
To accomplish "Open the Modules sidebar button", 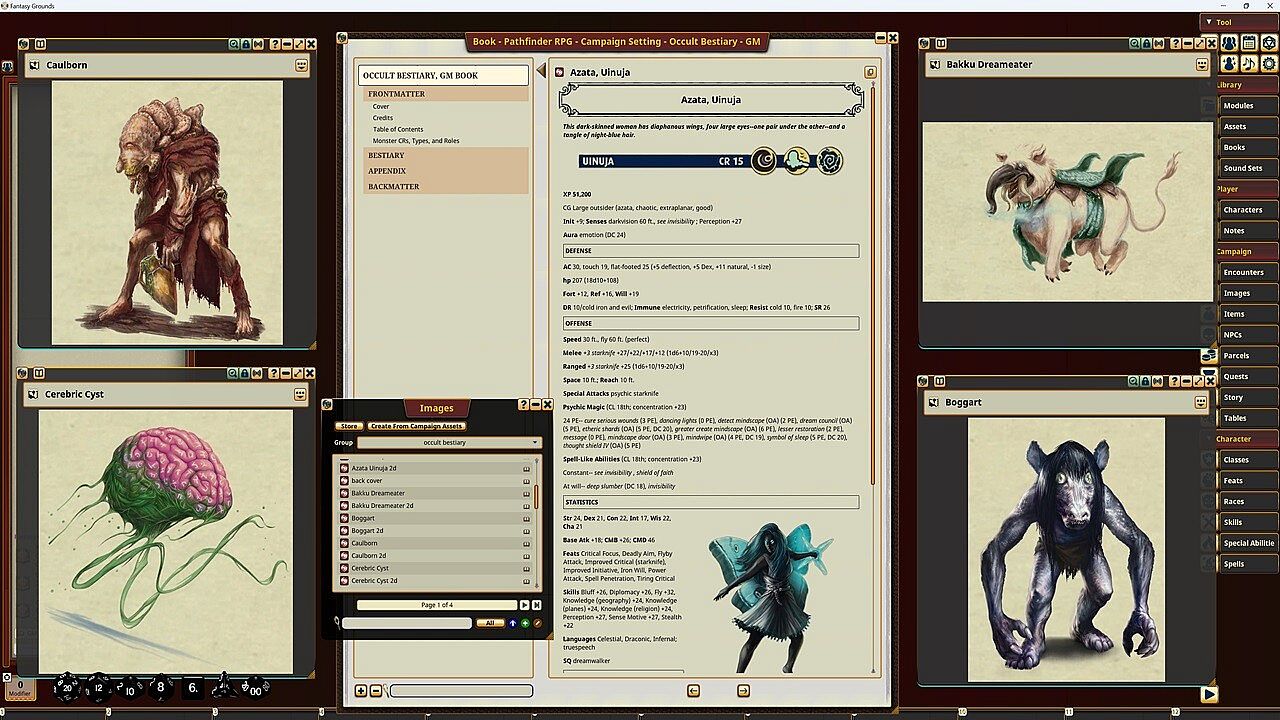I will [1248, 105].
